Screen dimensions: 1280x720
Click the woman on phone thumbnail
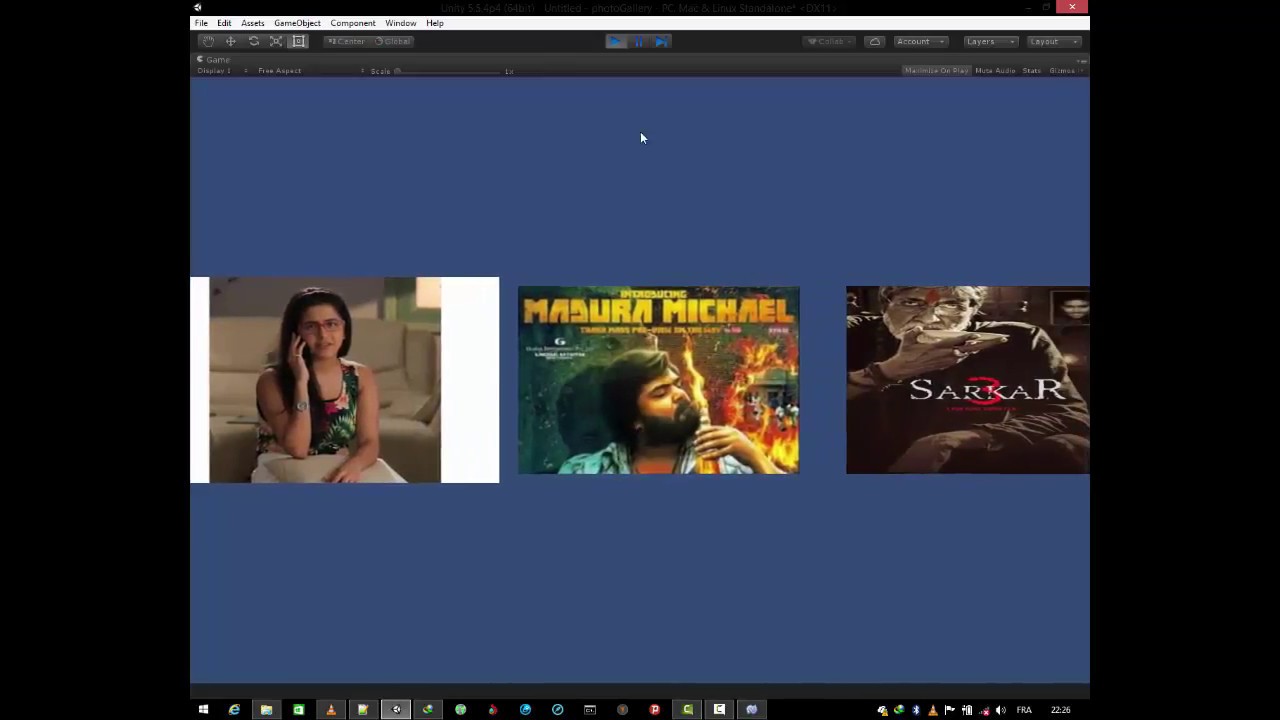click(344, 380)
